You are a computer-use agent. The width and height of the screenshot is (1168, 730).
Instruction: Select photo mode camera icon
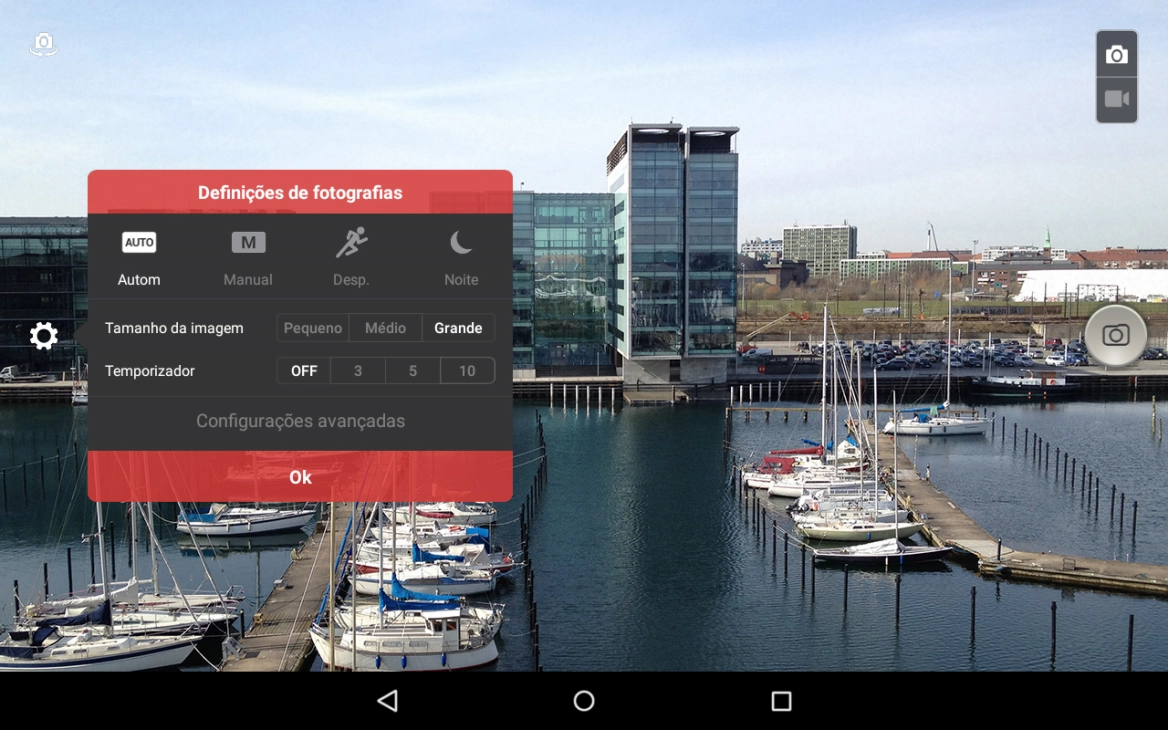pyautogui.click(x=1116, y=55)
